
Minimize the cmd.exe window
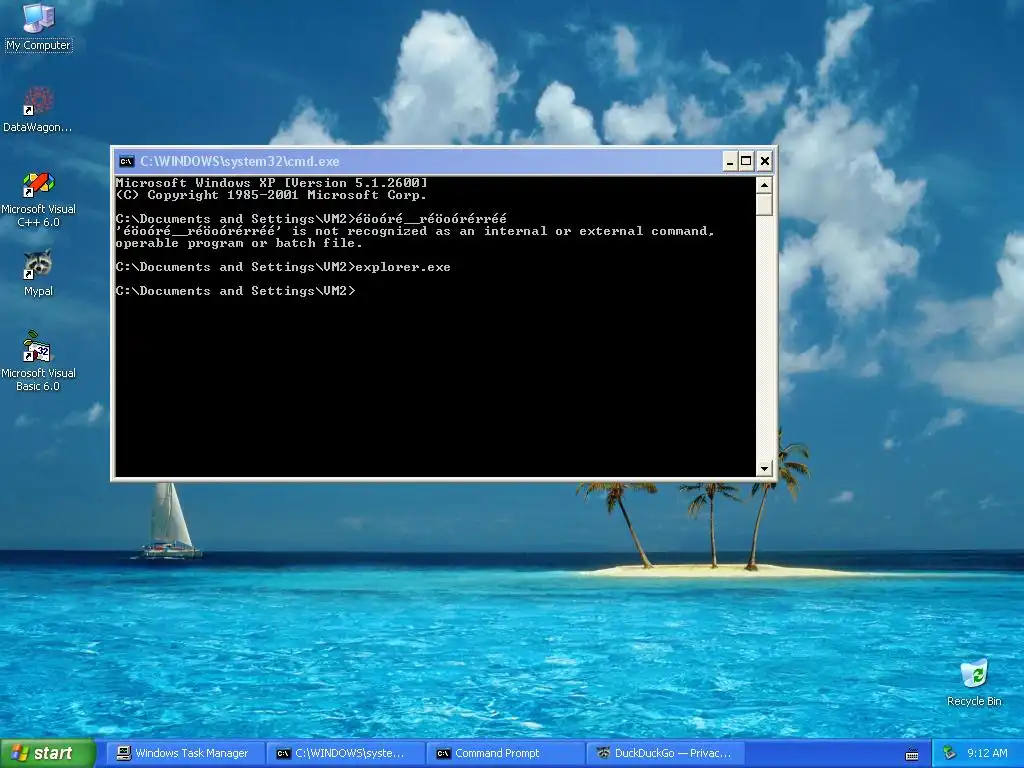pos(729,161)
